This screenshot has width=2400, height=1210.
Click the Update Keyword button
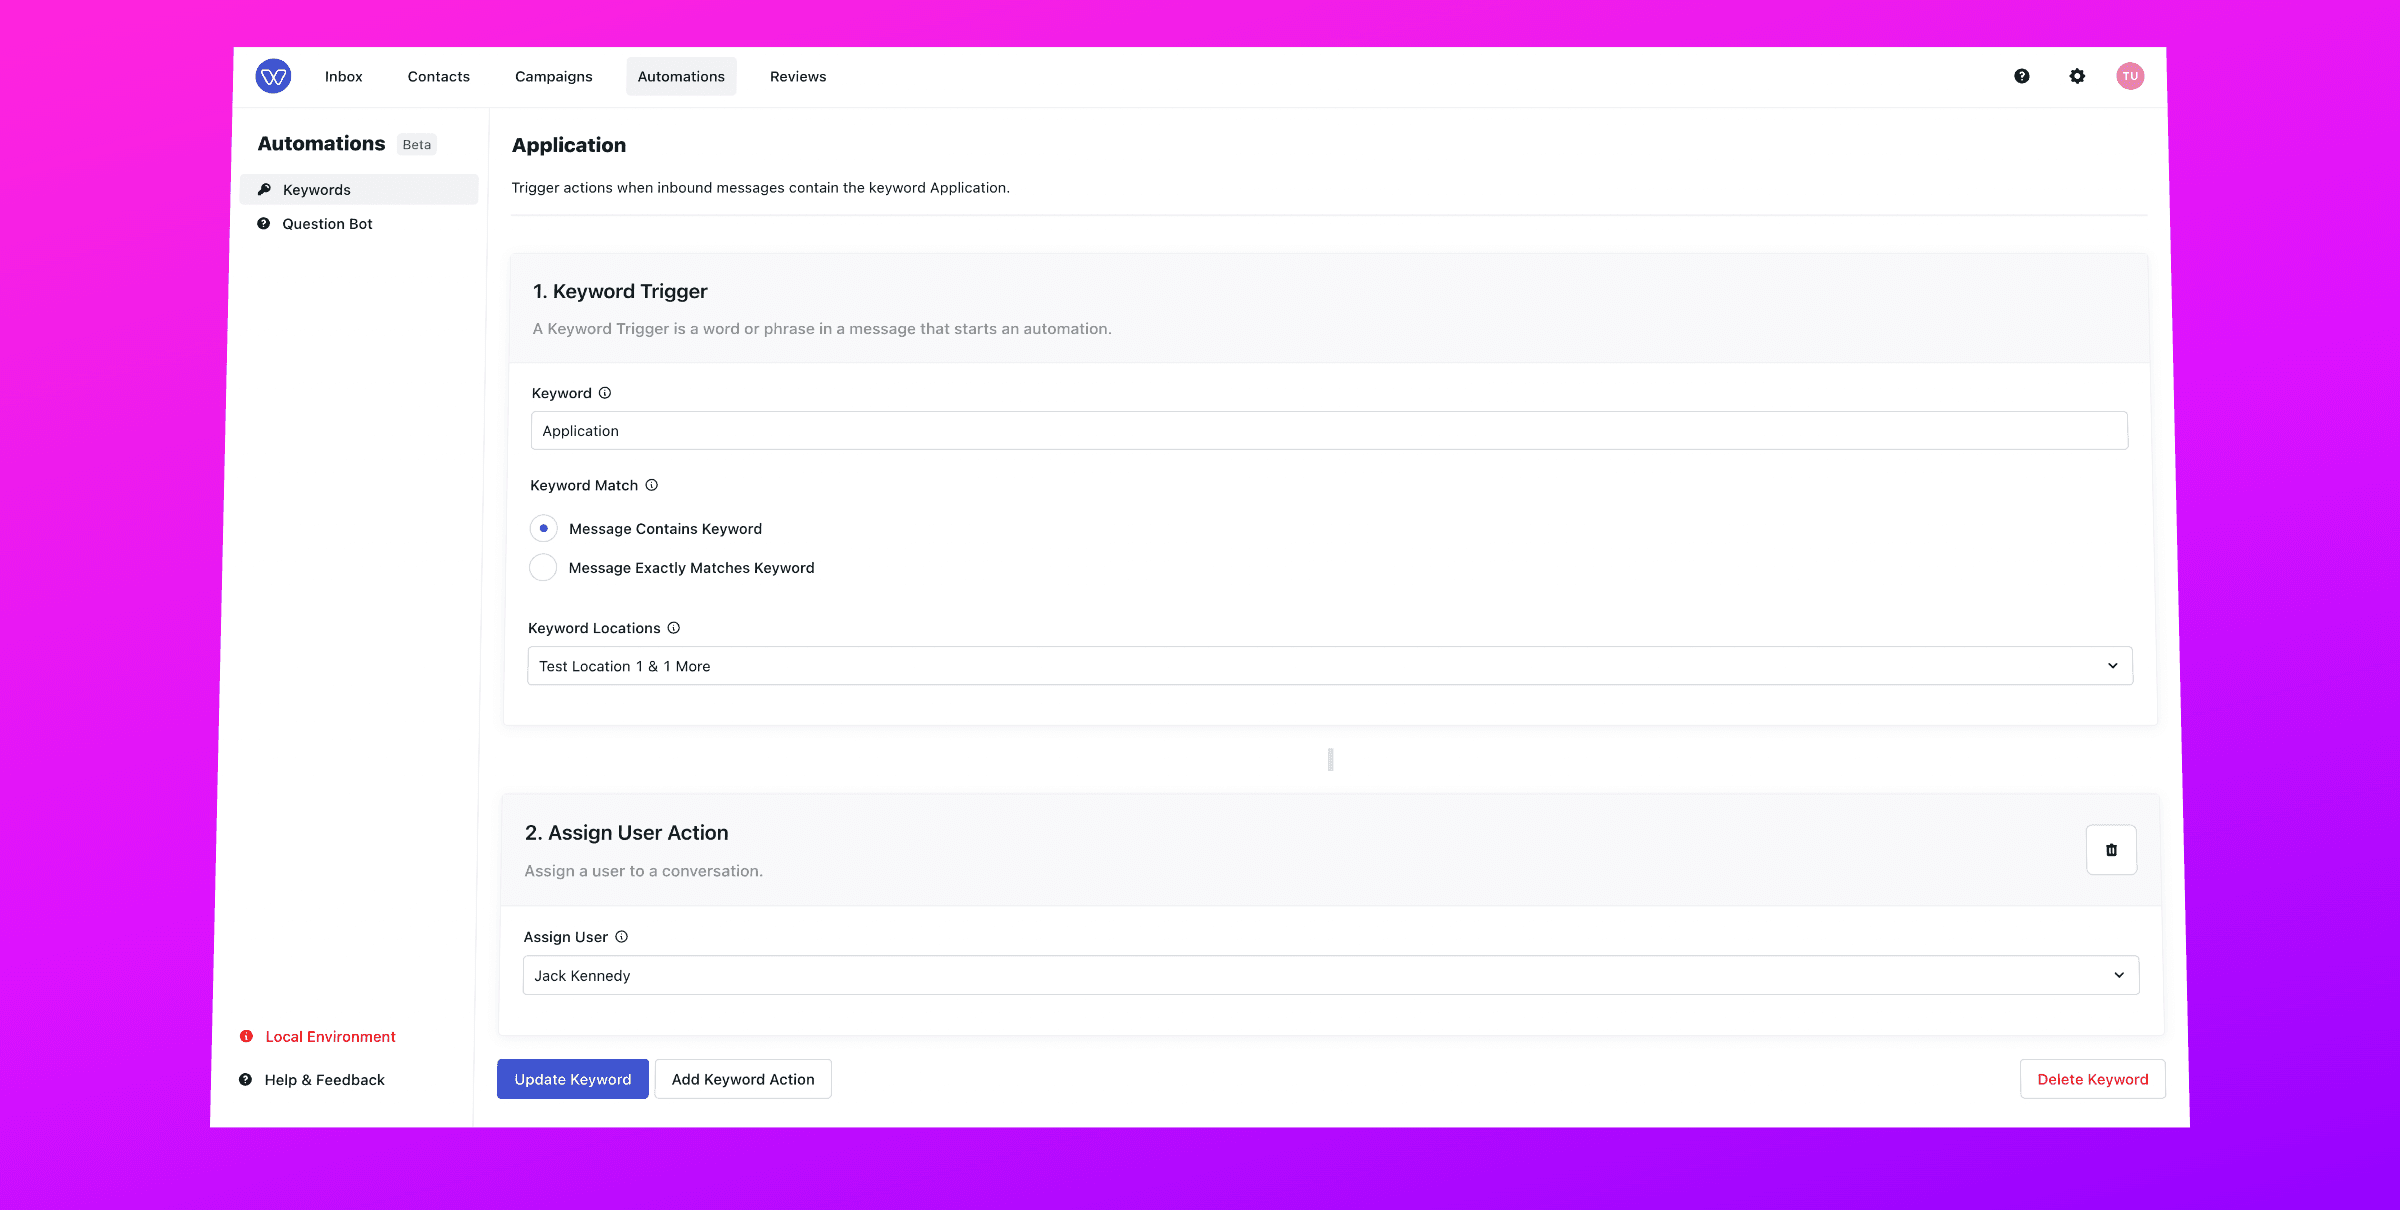coord(572,1079)
